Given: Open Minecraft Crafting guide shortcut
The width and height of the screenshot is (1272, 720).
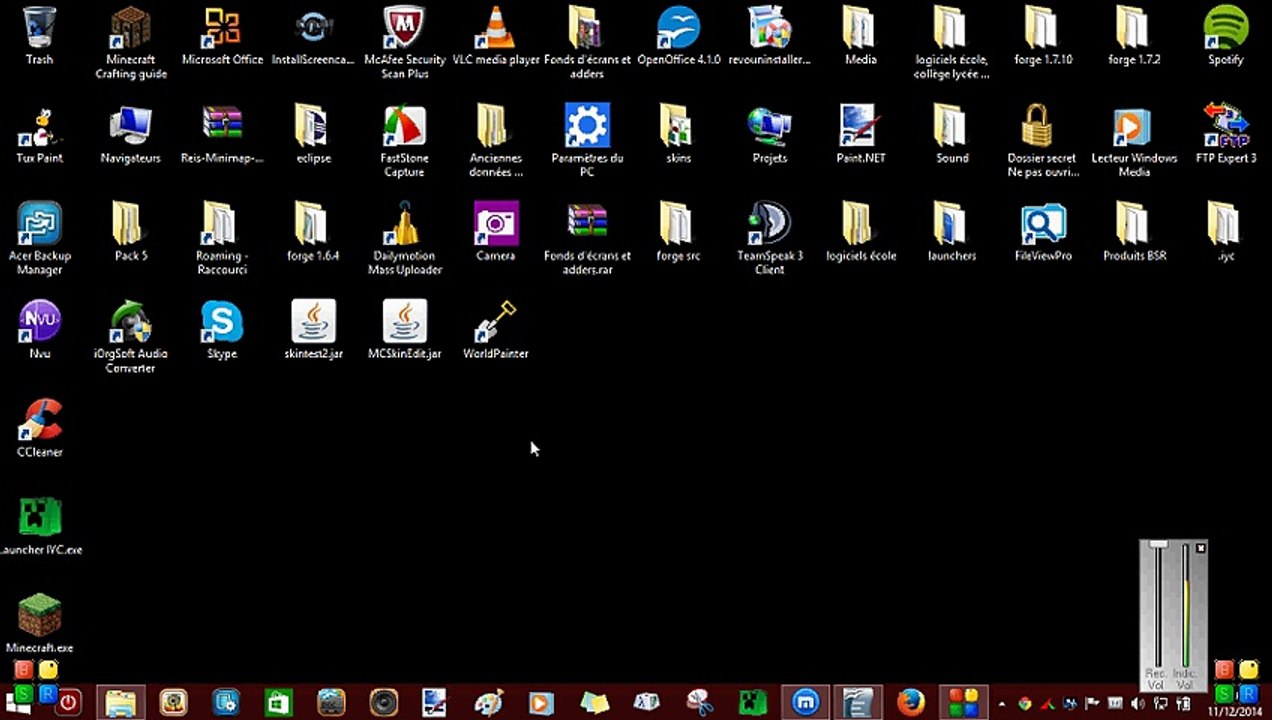Looking at the screenshot, I should point(130,43).
